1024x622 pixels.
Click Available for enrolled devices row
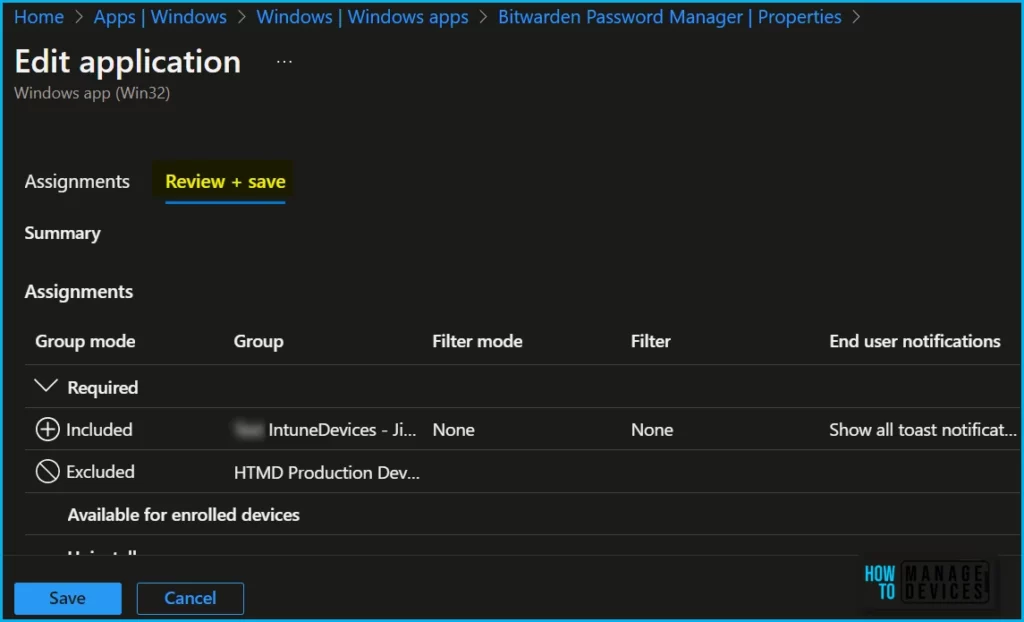[x=184, y=515]
